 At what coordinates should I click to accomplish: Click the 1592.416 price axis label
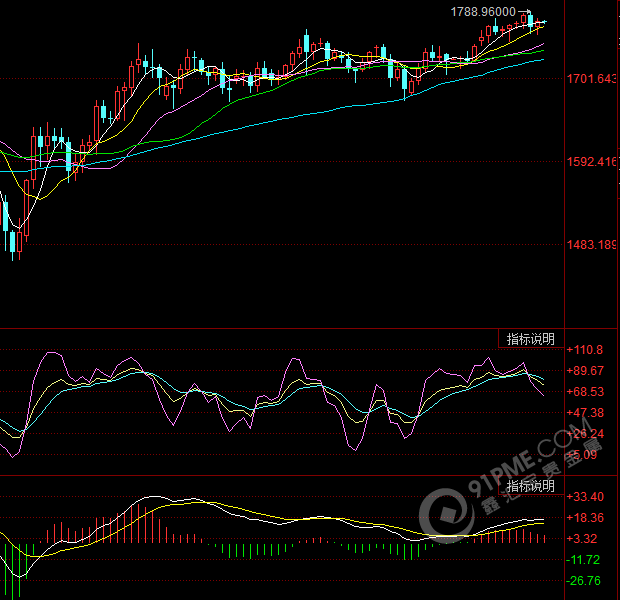point(590,161)
